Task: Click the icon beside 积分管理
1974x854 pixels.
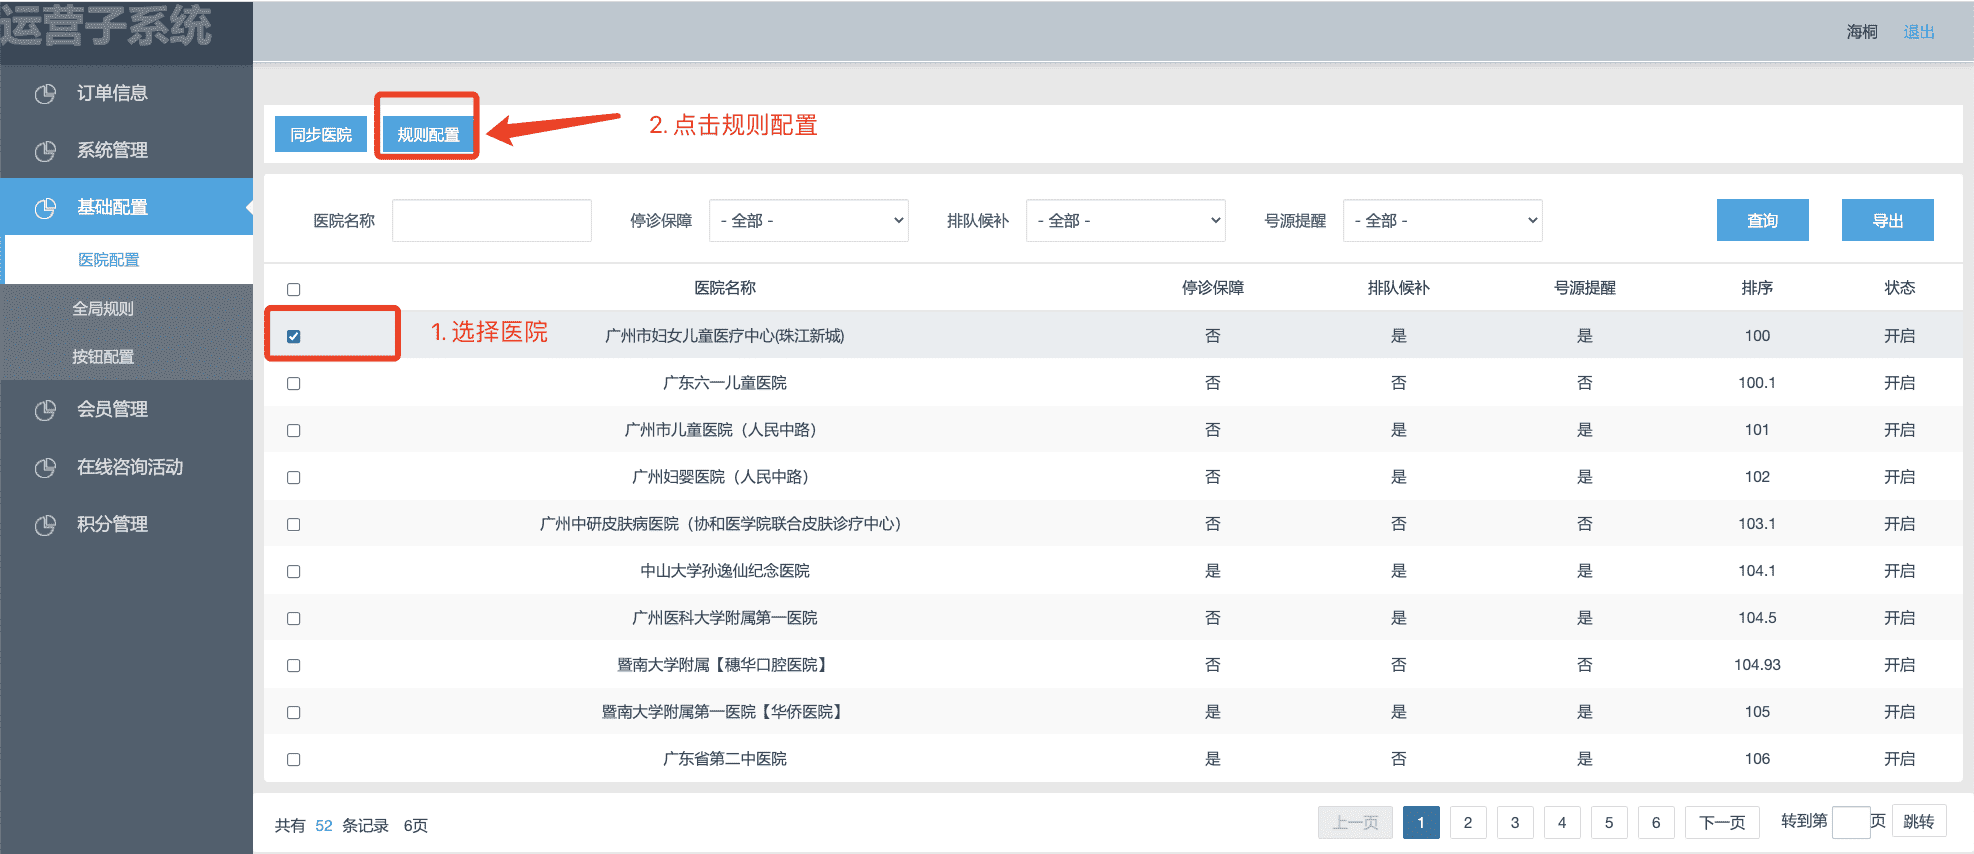Action: click(x=45, y=525)
